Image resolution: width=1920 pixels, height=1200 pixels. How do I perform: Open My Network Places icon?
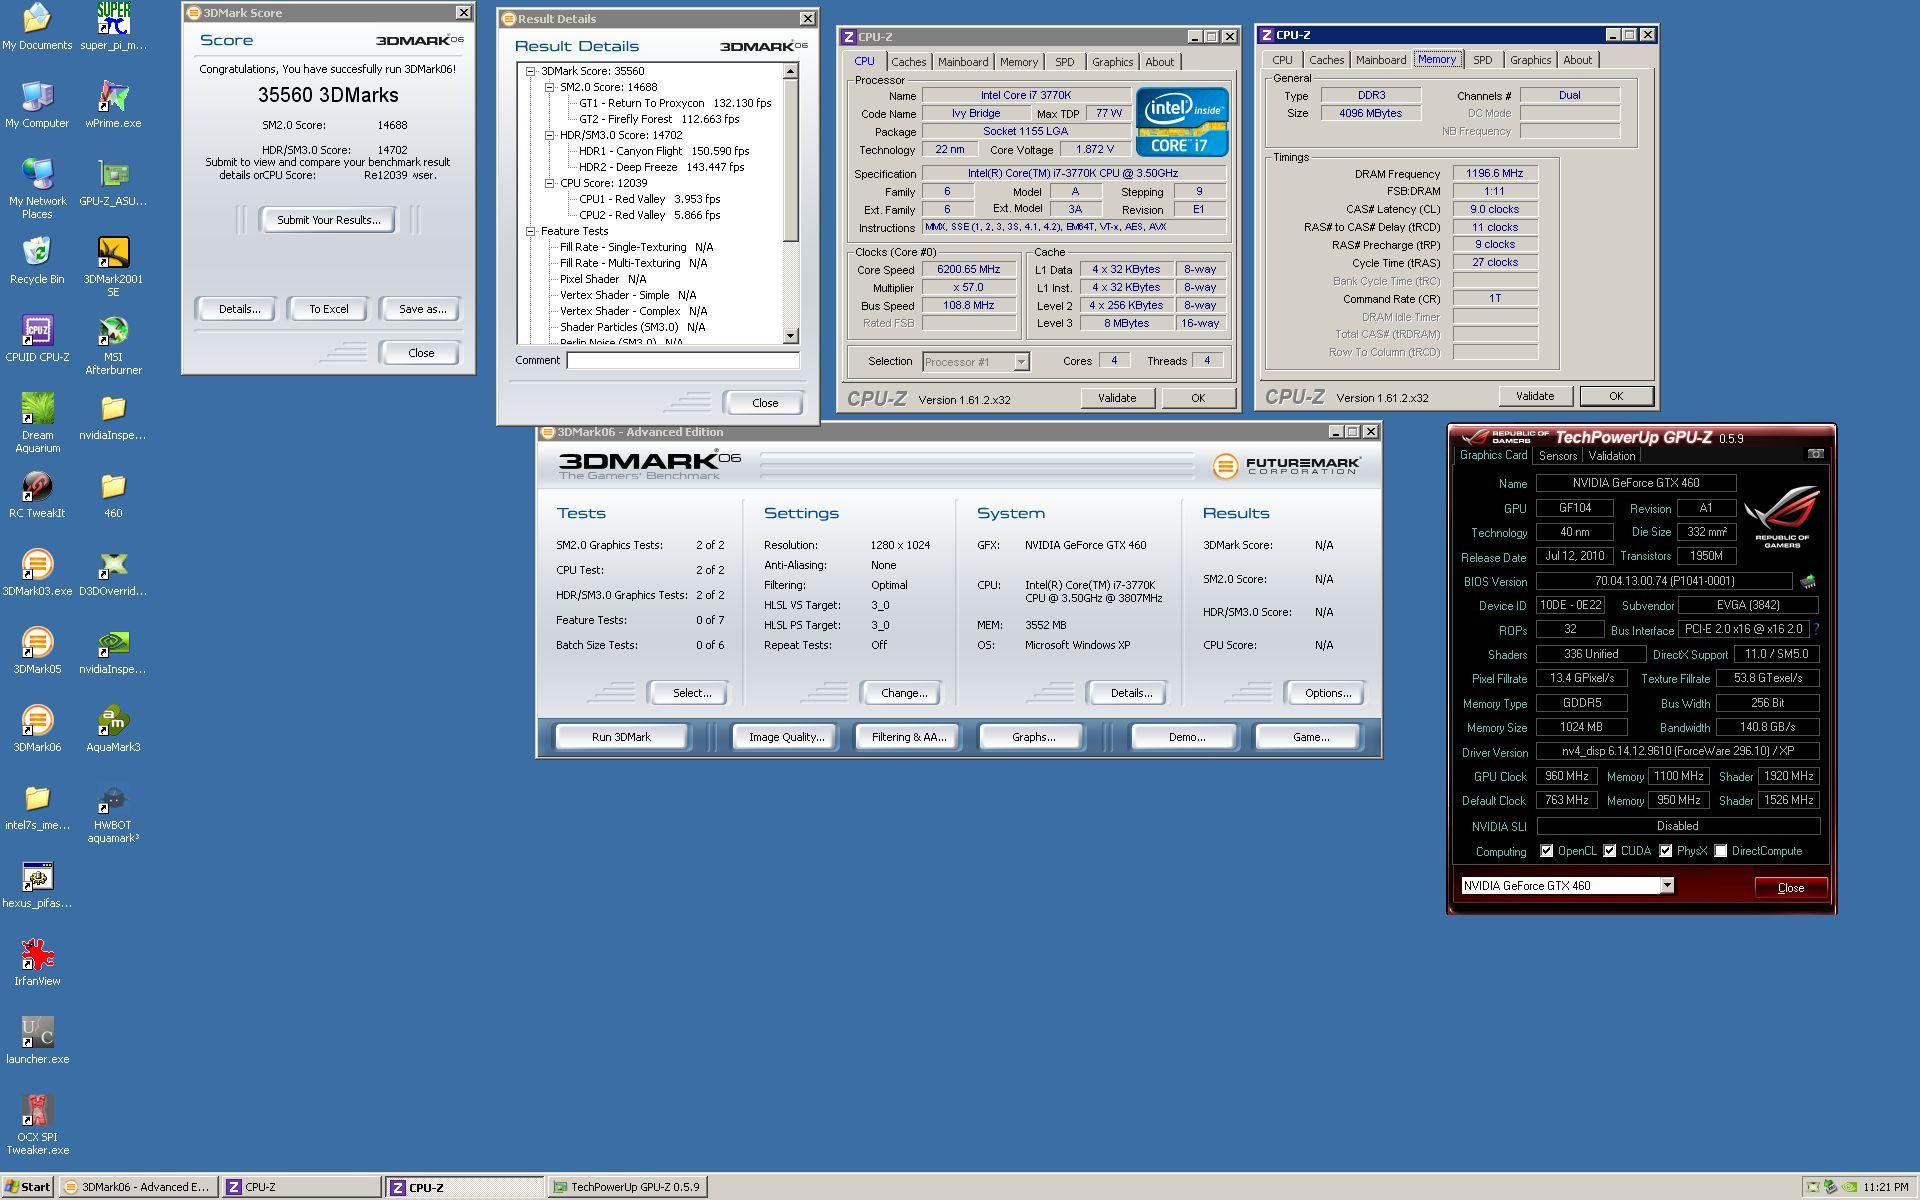(x=37, y=188)
